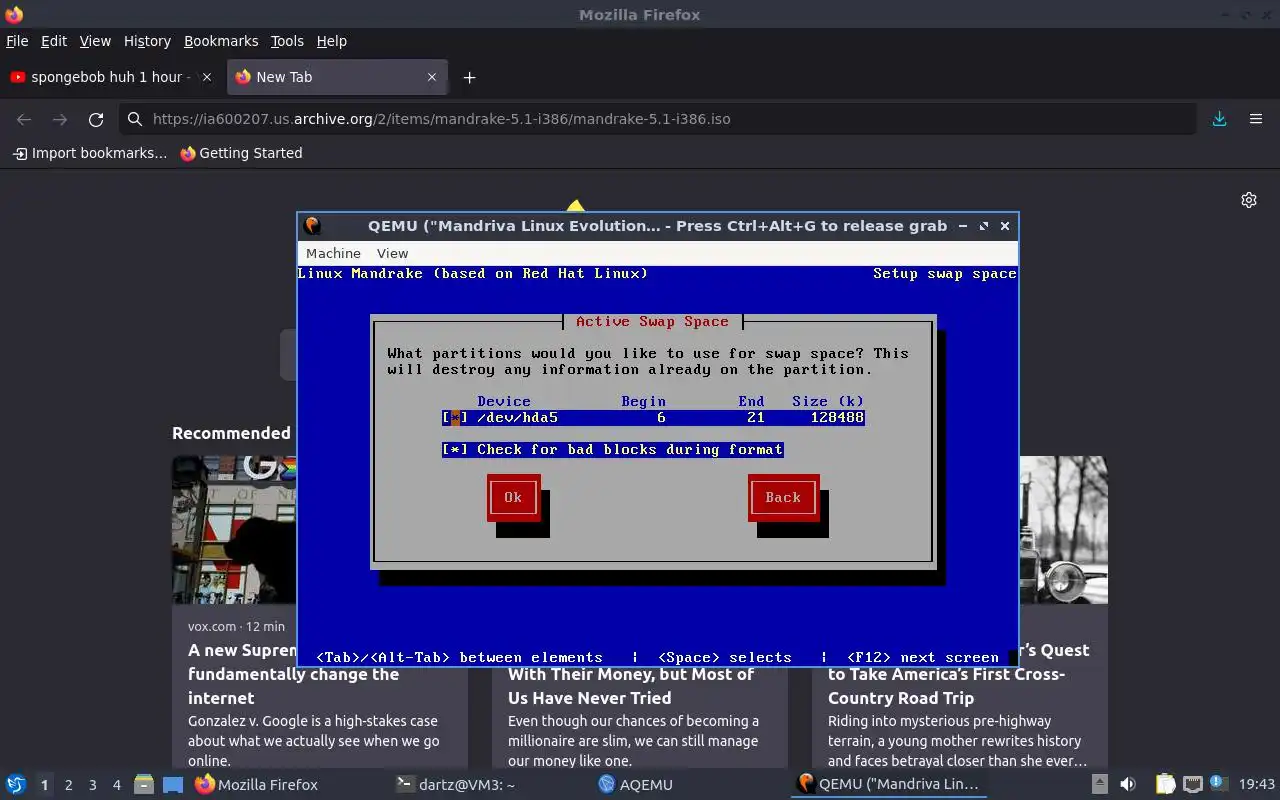1280x800 pixels.
Task: Open the Us Have Never Tried article
Action: coord(631,686)
